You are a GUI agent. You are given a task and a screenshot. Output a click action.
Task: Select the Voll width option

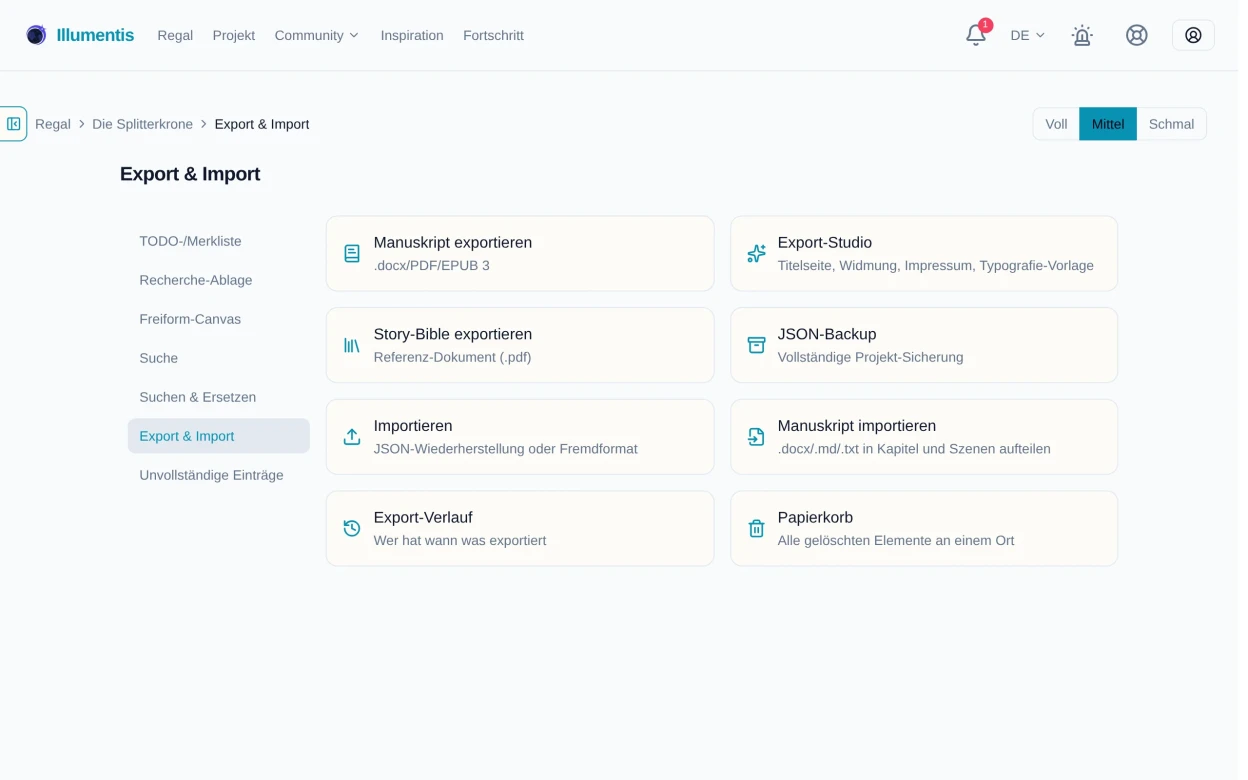click(1056, 124)
